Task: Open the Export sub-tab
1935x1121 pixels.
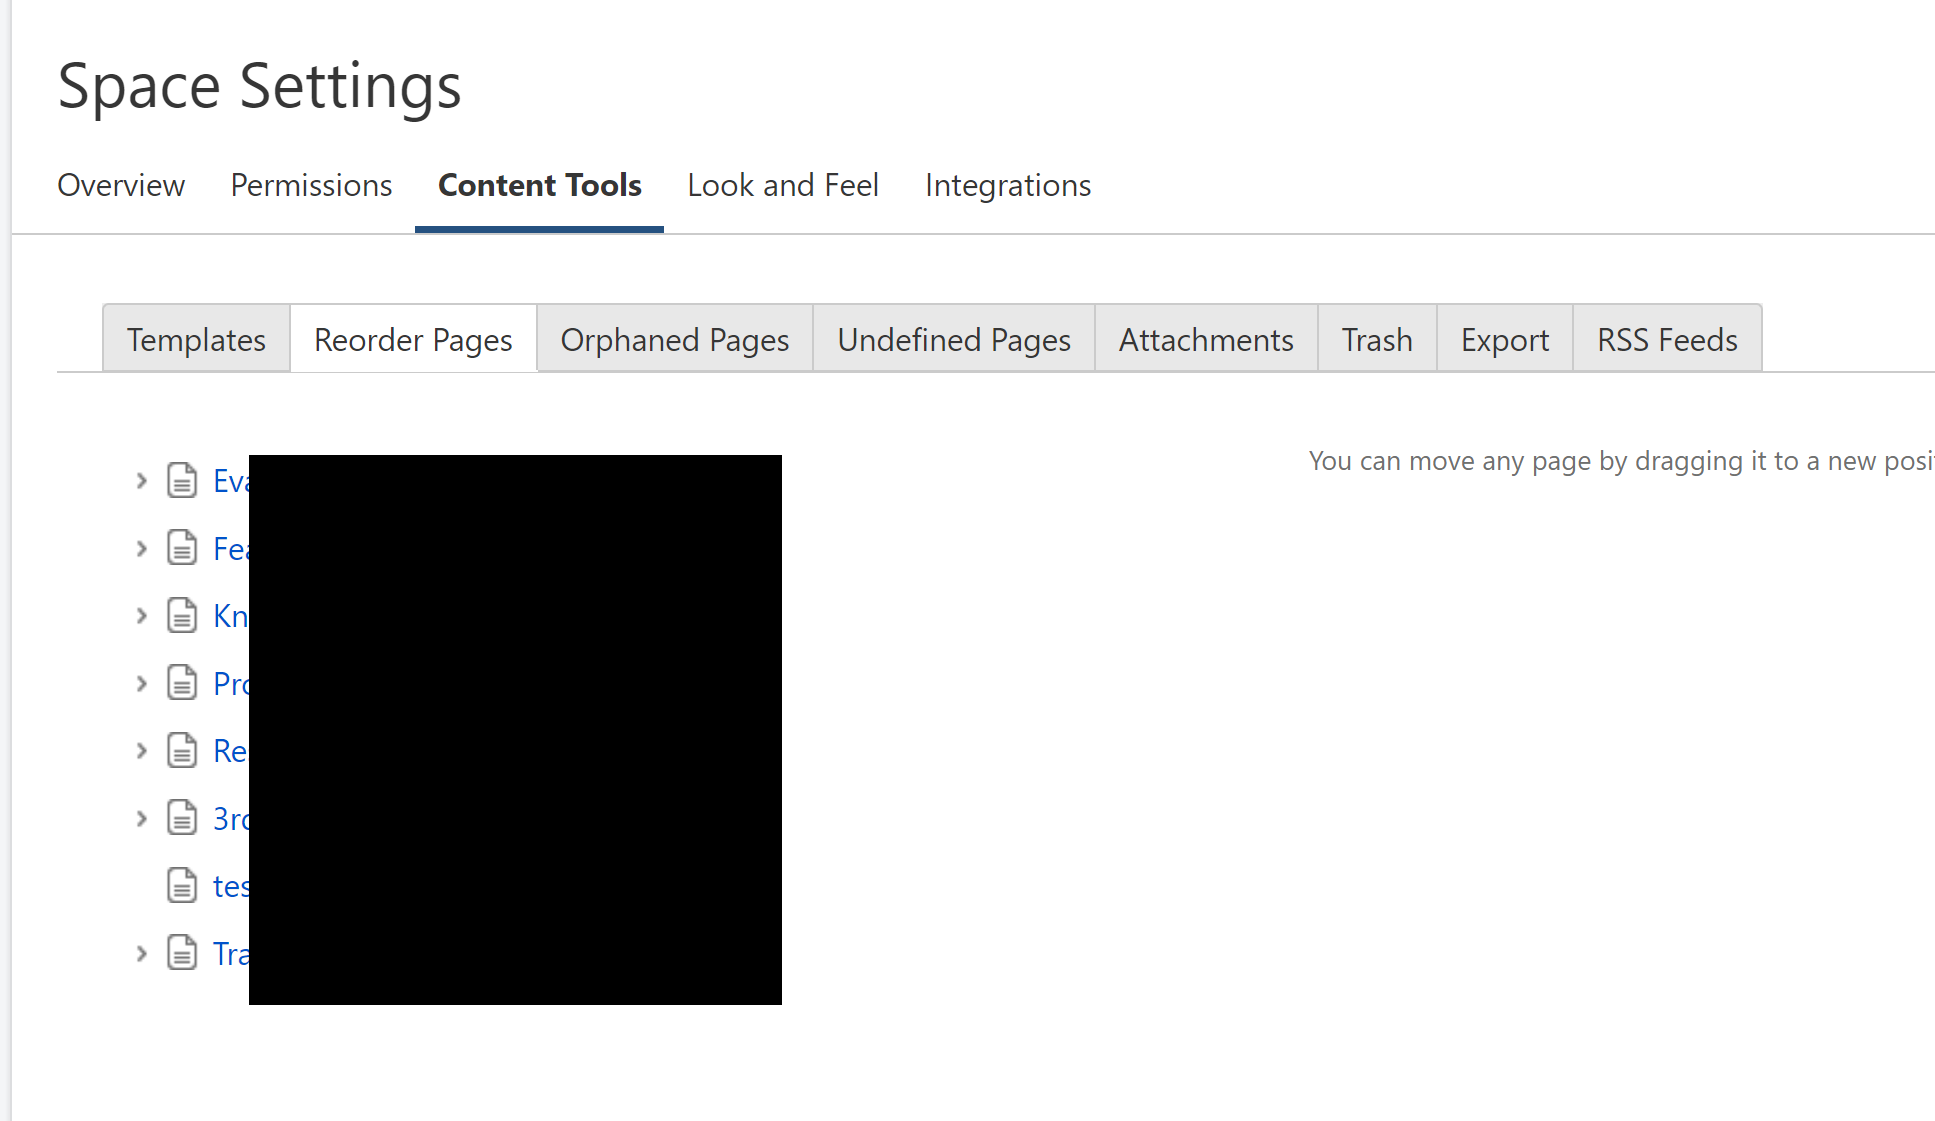Action: tap(1505, 339)
